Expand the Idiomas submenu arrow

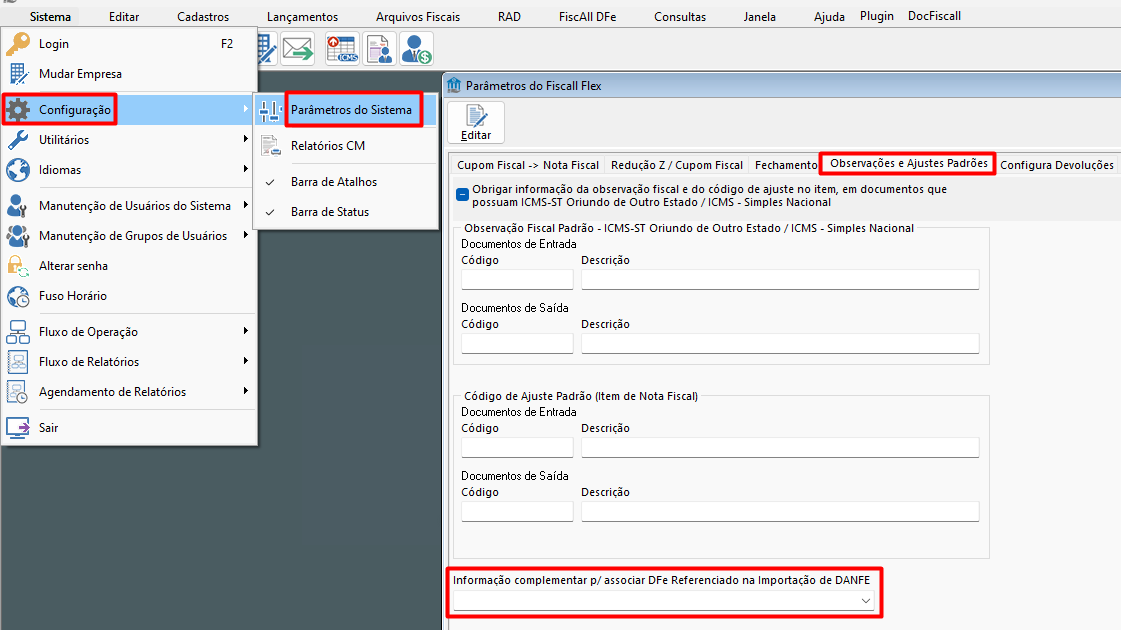245,169
